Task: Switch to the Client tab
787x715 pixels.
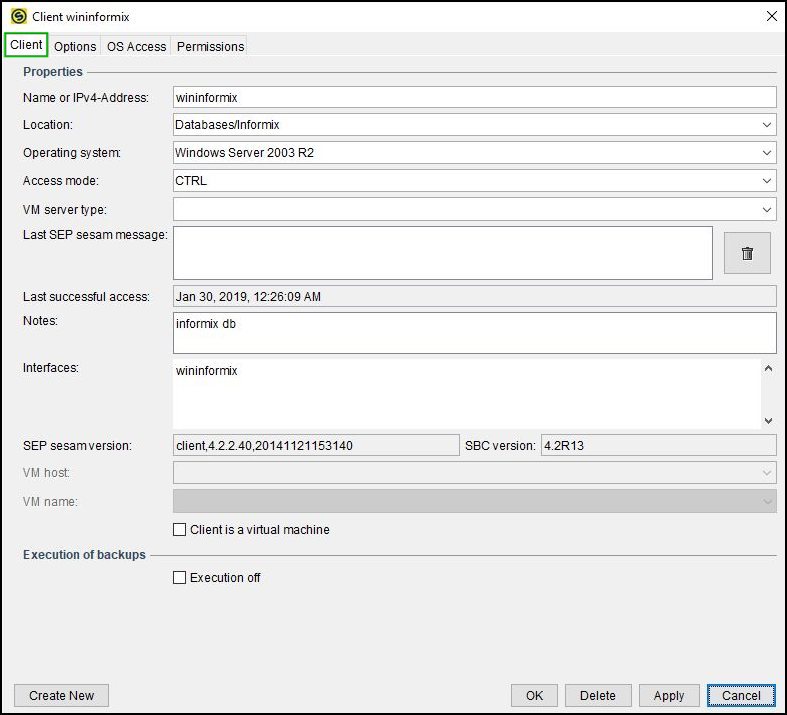Action: tap(26, 45)
